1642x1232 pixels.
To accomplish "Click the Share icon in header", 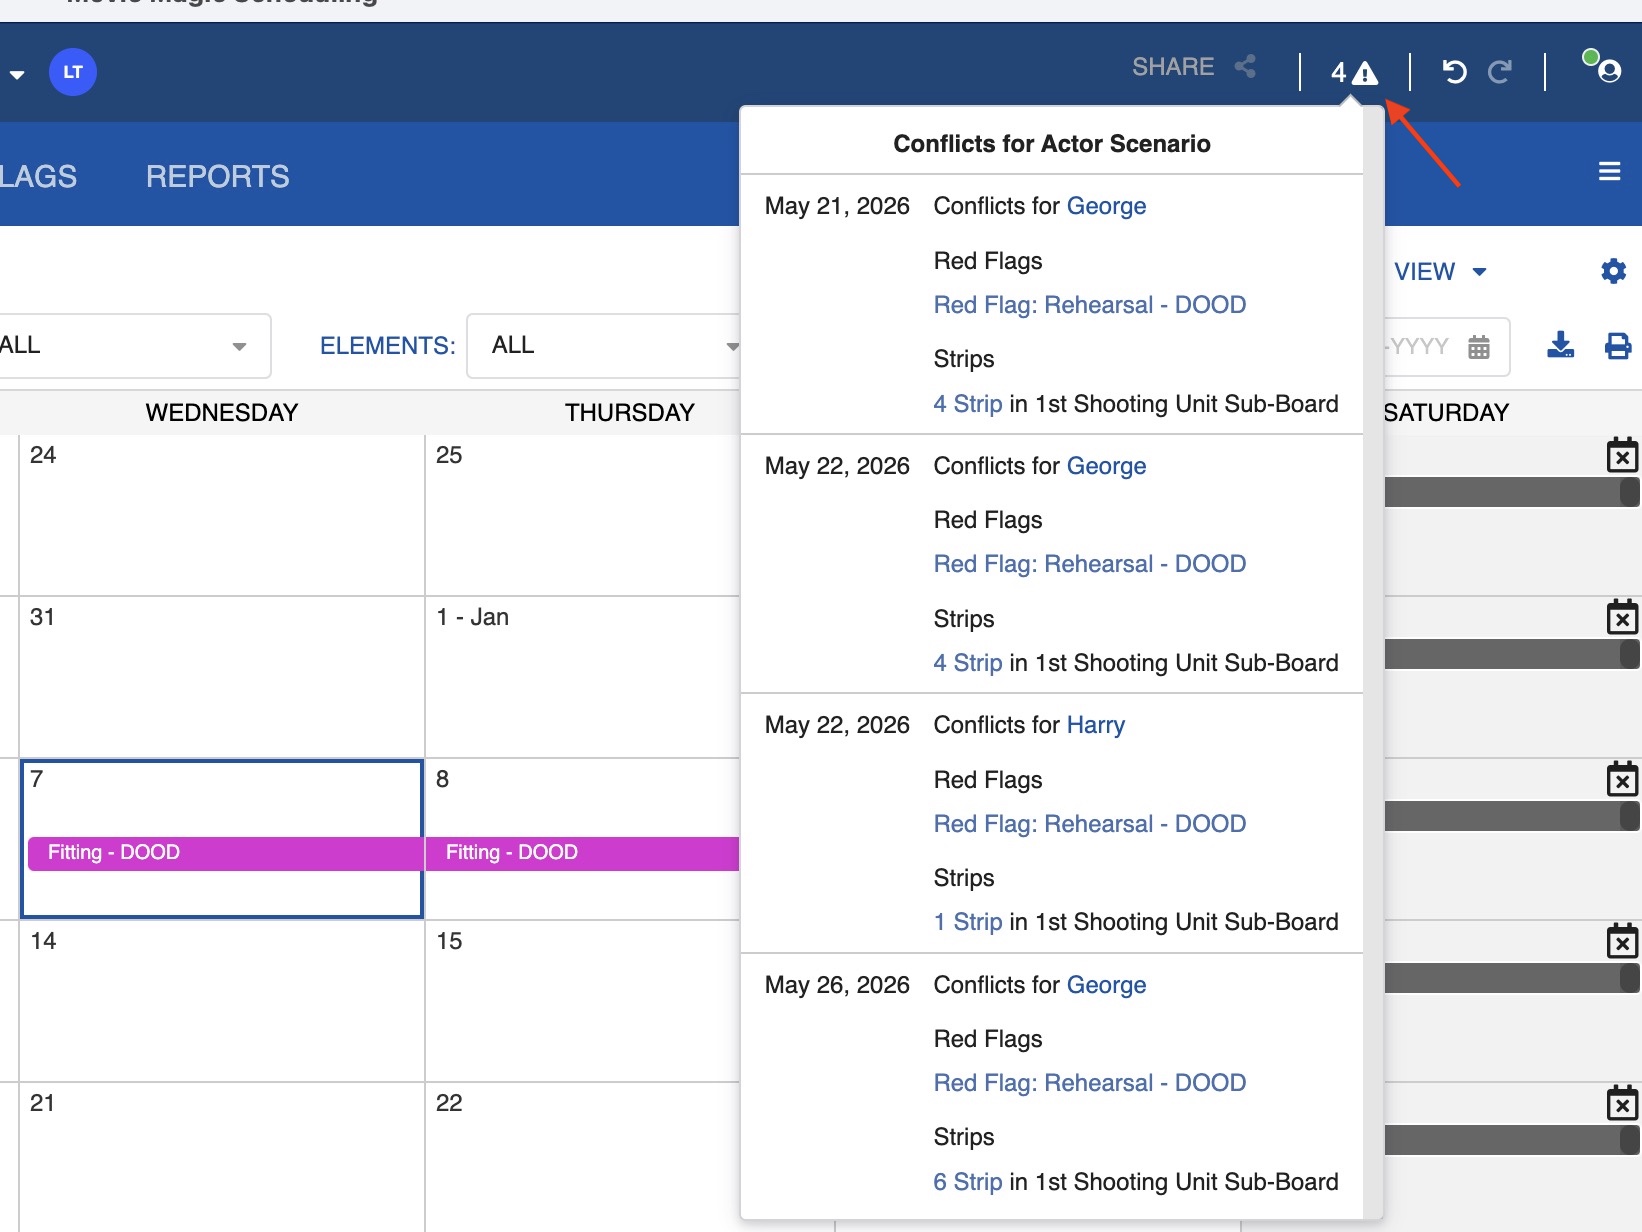I will (1245, 67).
